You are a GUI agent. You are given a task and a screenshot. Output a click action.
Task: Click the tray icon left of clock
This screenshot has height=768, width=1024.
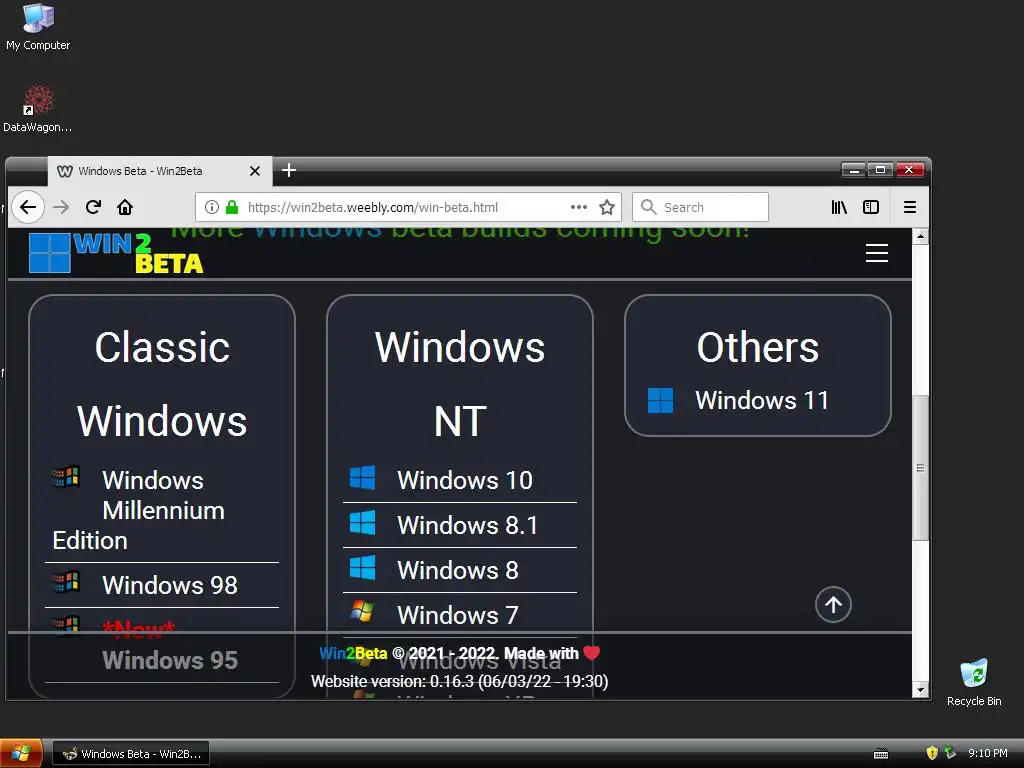[950, 753]
